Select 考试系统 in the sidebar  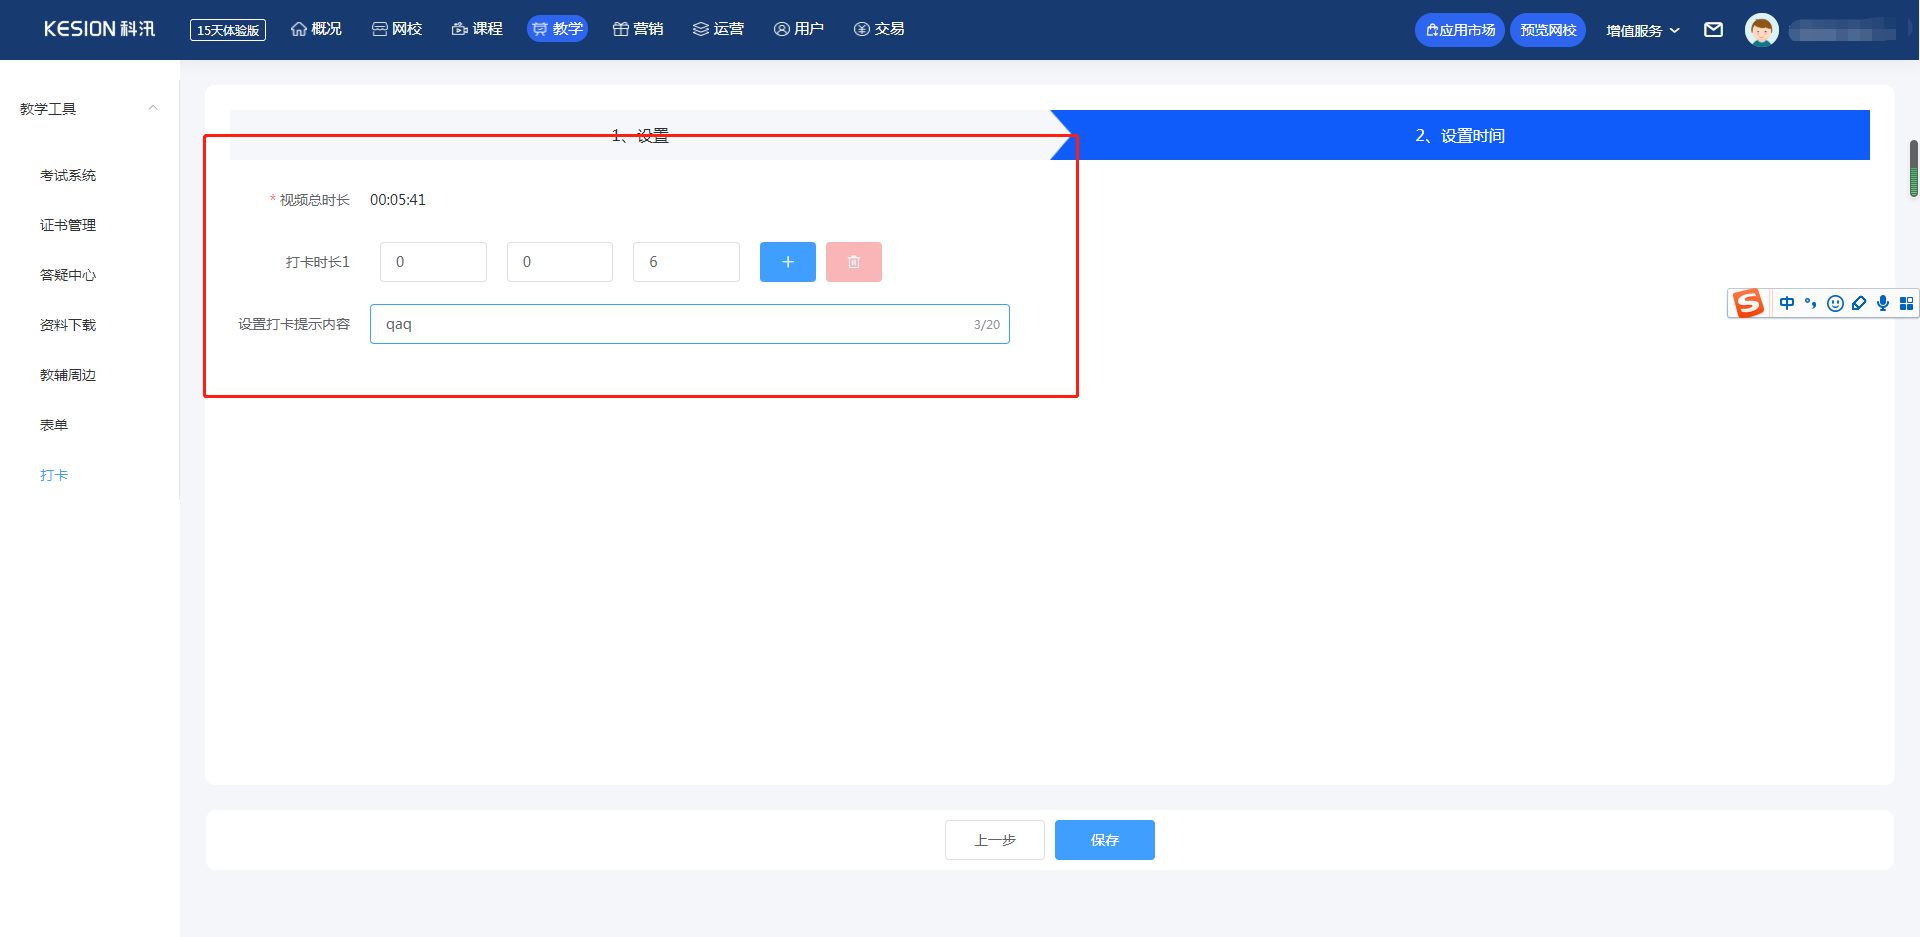coord(68,175)
